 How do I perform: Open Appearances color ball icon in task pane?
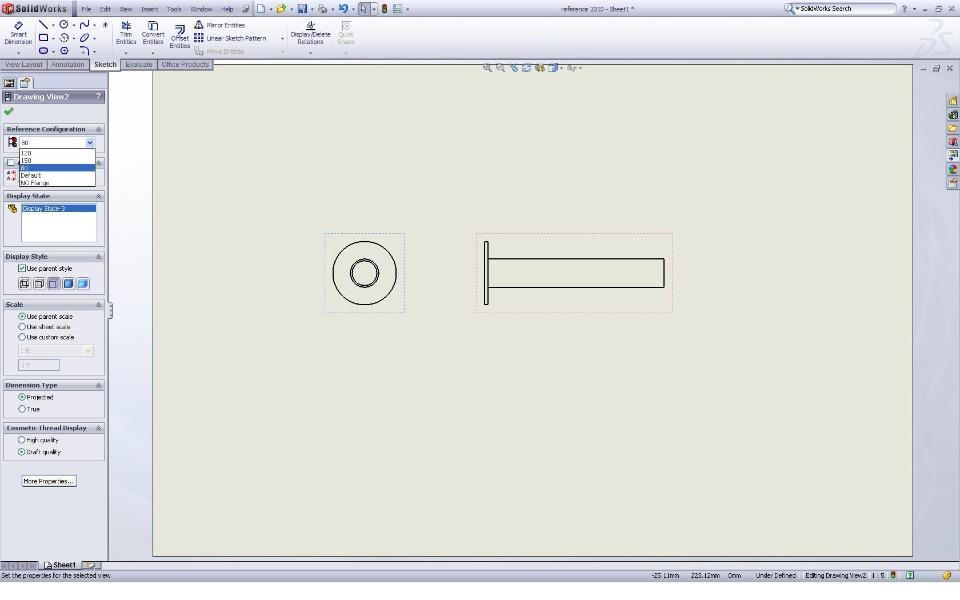coord(953,169)
